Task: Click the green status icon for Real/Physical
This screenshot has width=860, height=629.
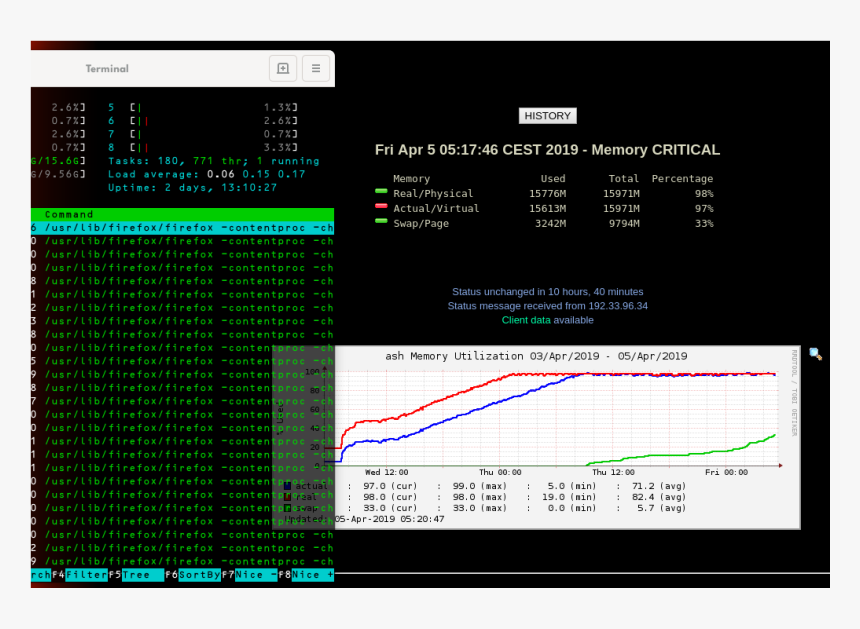Action: click(x=381, y=191)
